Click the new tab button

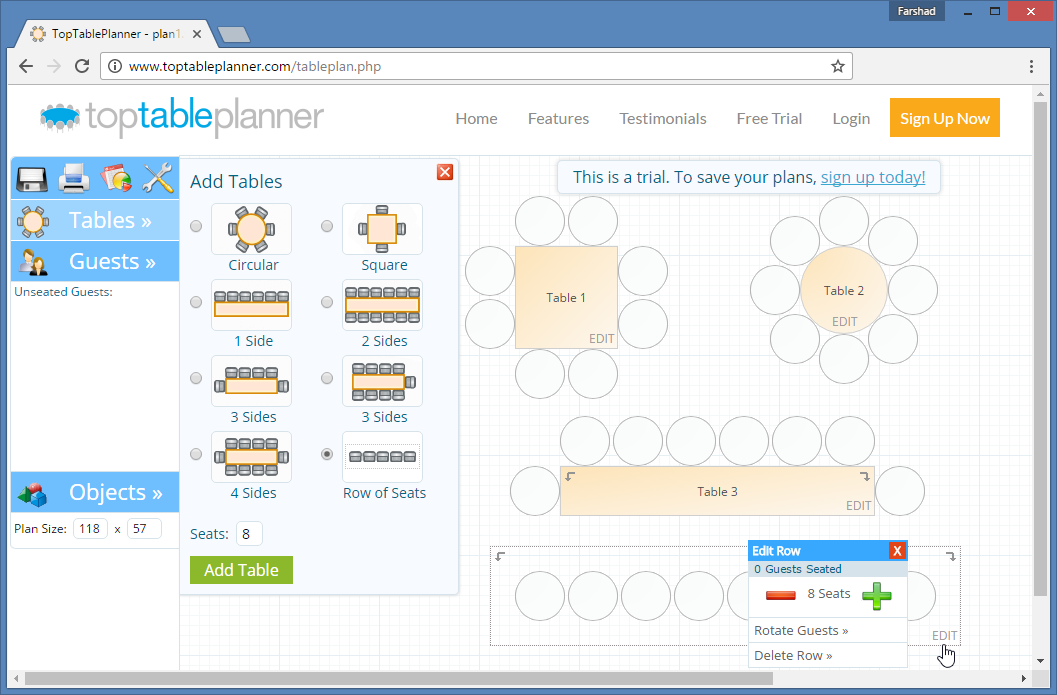coord(234,34)
